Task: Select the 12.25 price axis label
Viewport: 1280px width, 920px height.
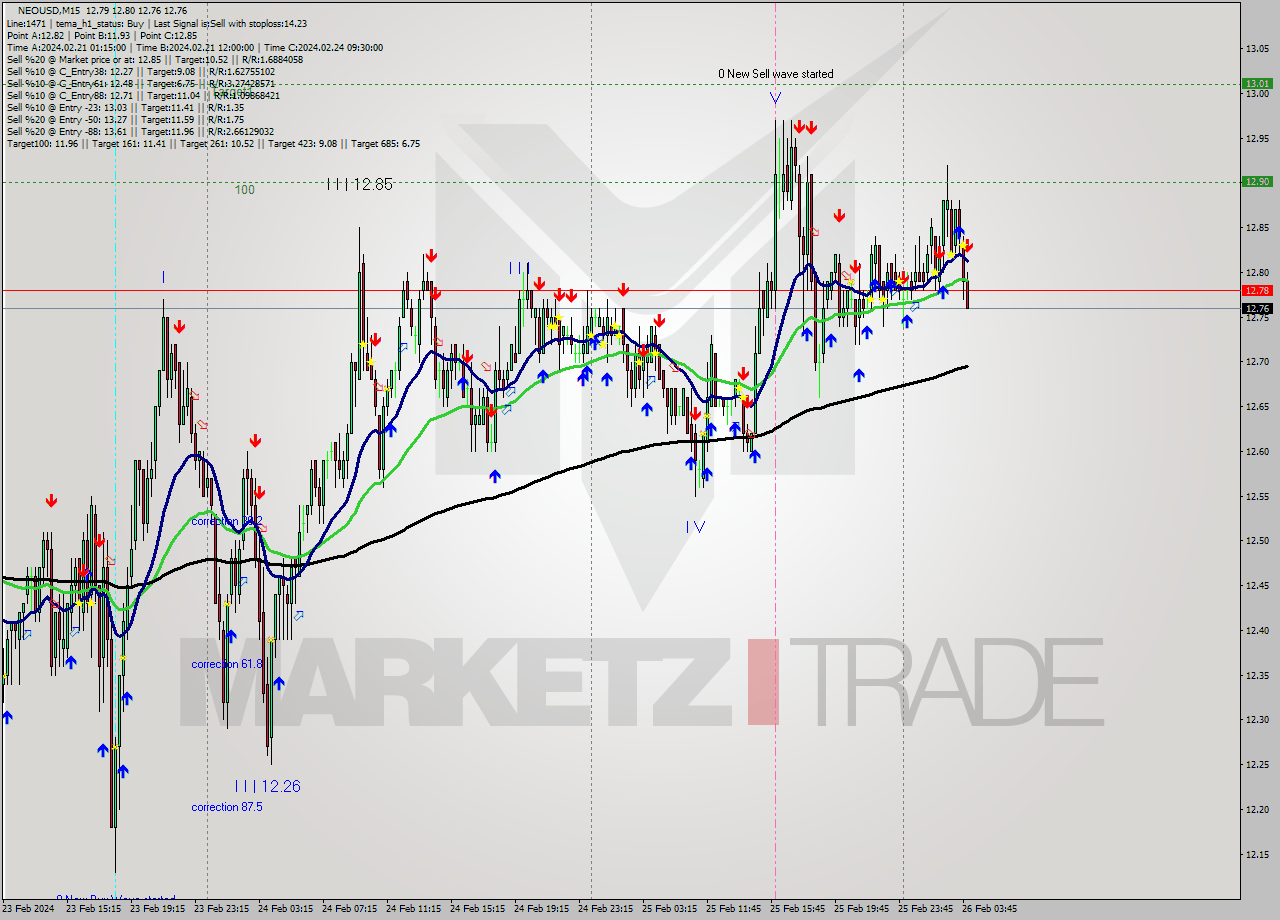Action: pyautogui.click(x=1257, y=765)
